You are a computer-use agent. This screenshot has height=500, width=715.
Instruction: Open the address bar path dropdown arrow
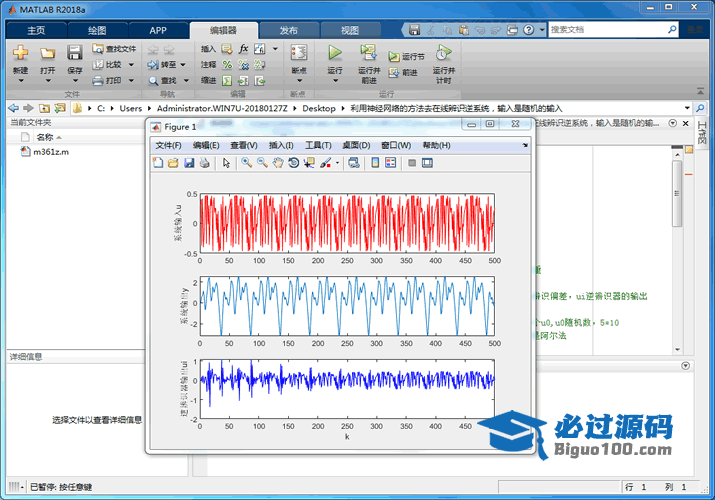coord(687,108)
